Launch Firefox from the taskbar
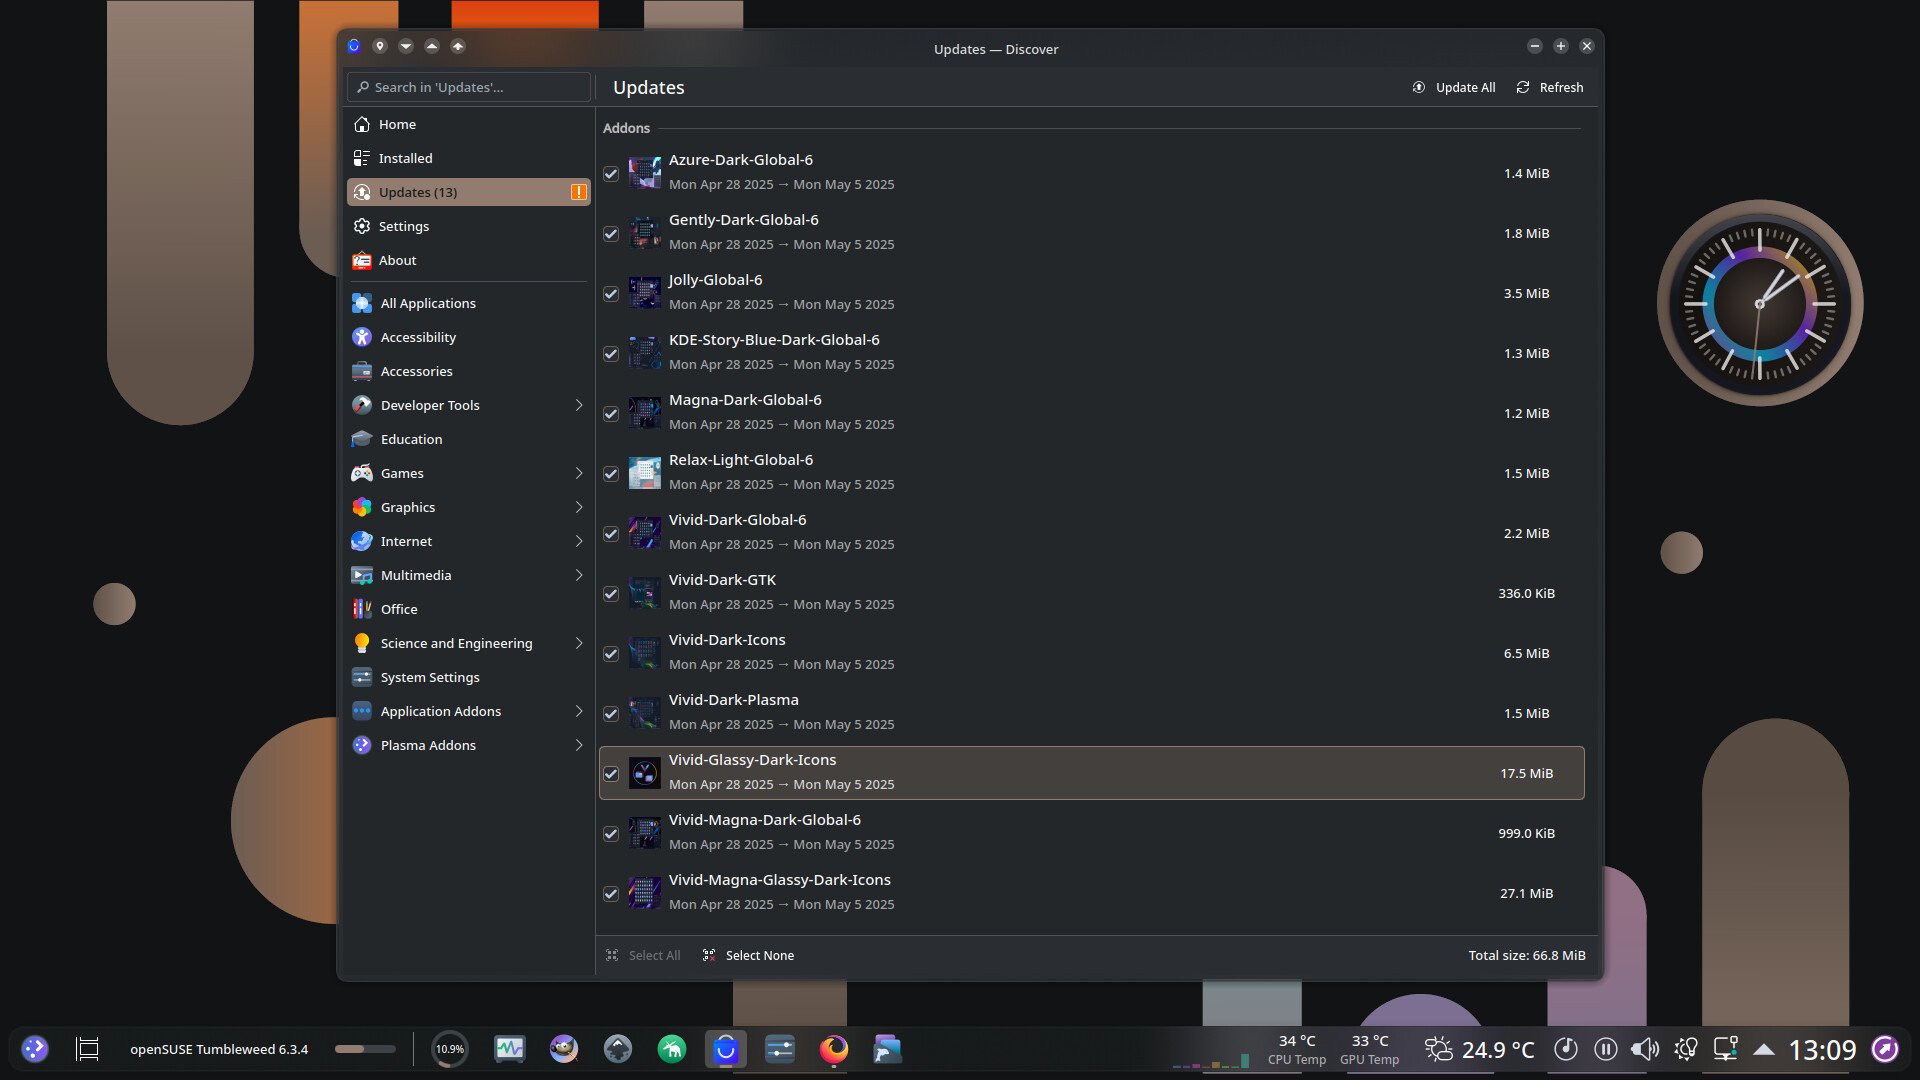Viewport: 1920px width, 1080px height. pyautogui.click(x=834, y=1049)
